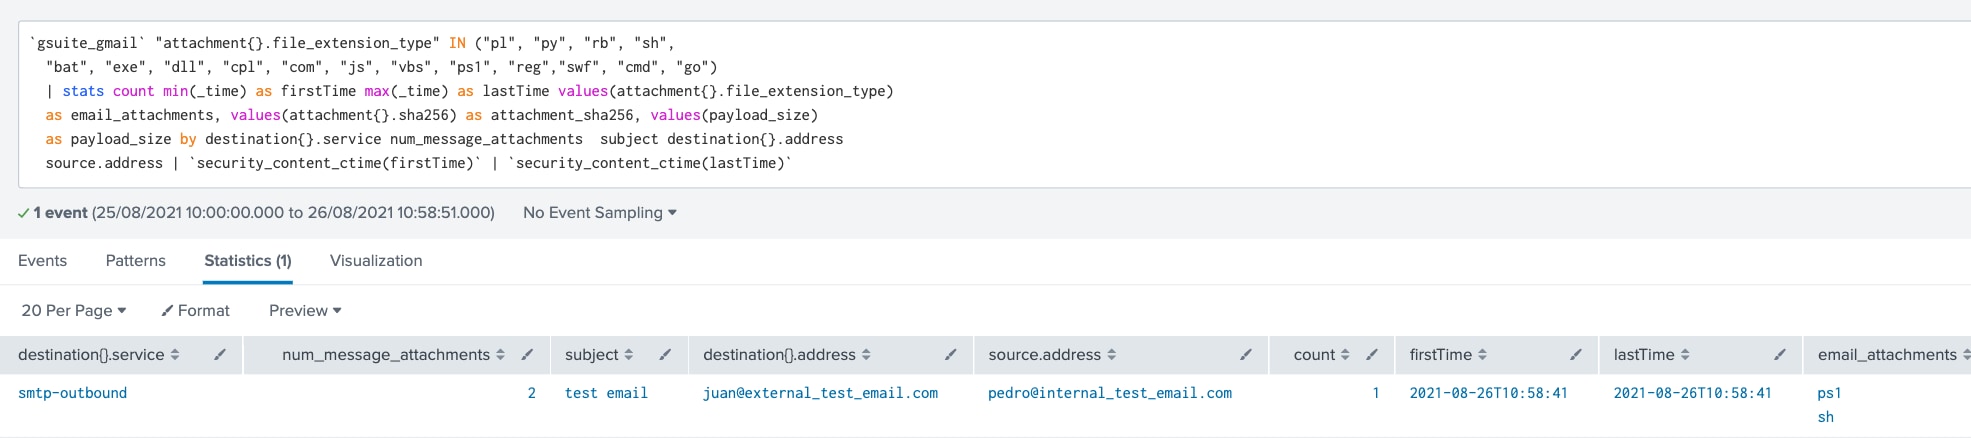1971x438 pixels.
Task: Switch to the Events tab
Action: pyautogui.click(x=42, y=260)
